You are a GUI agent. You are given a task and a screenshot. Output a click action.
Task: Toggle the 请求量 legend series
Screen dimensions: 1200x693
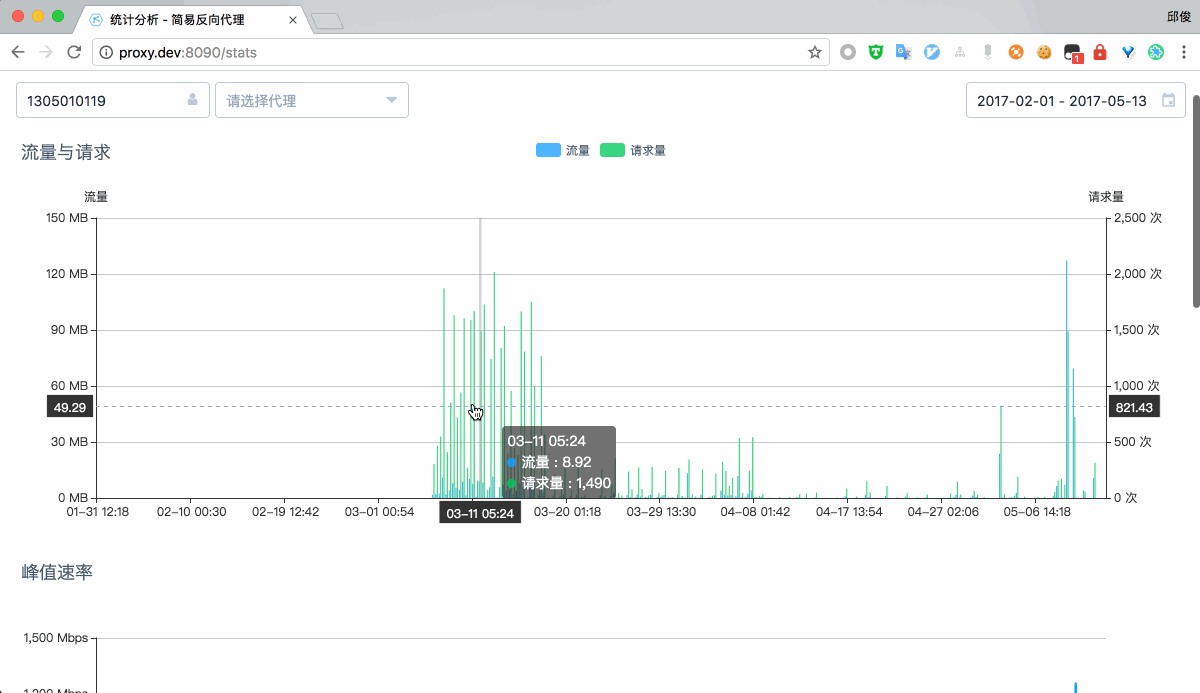(x=633, y=150)
